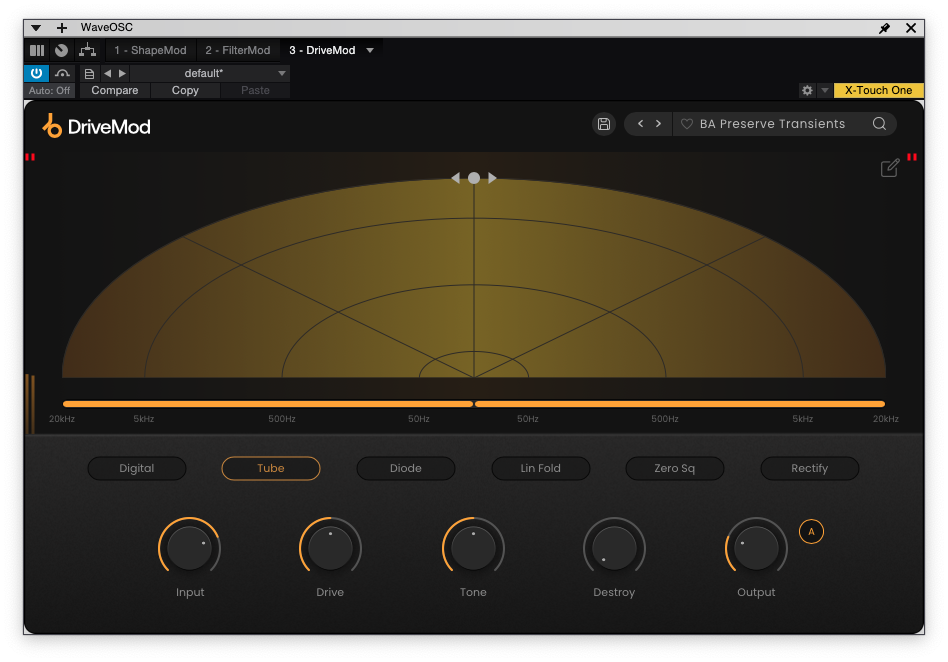Viewport: 948px width, 662px height.
Task: Open the routing view icon
Action: 87,50
